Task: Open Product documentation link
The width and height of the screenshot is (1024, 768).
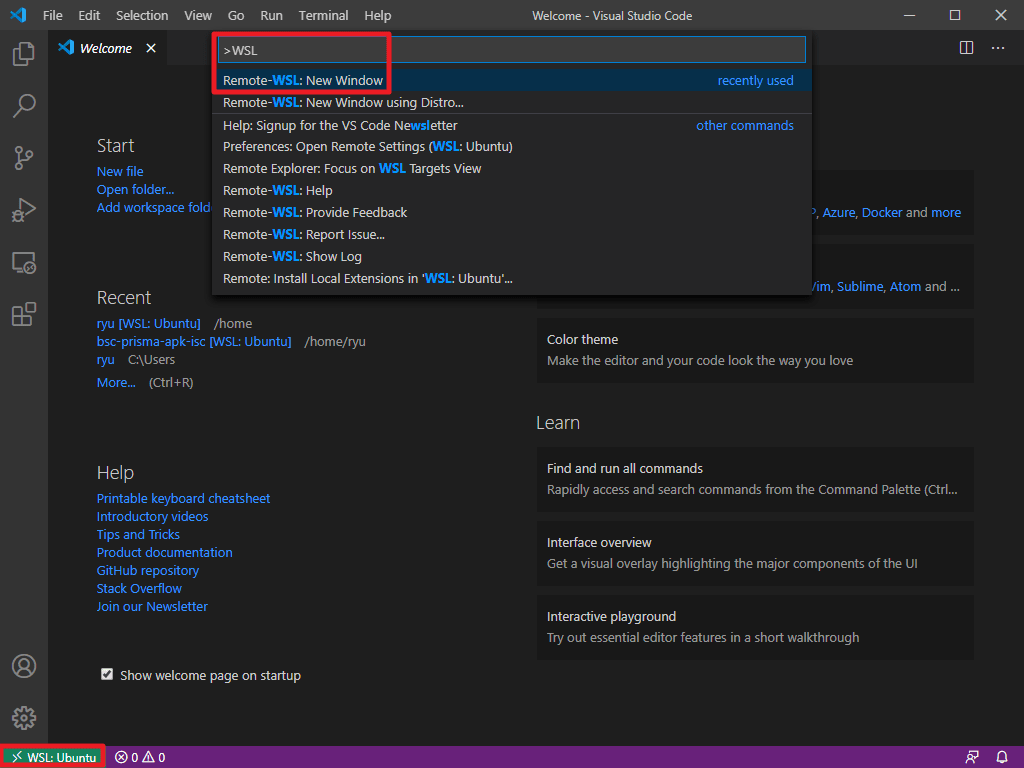Action: (x=165, y=552)
